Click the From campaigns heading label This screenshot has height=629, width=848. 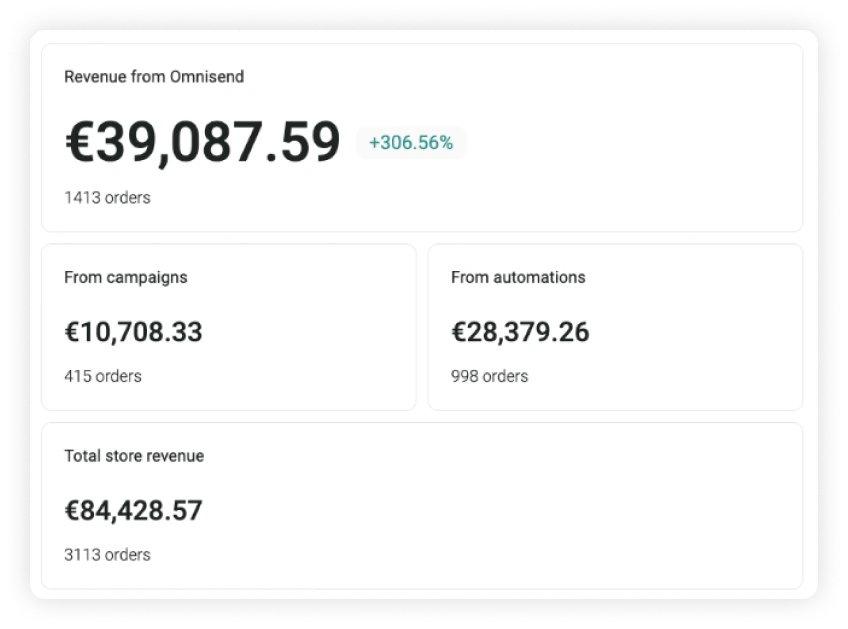[125, 277]
